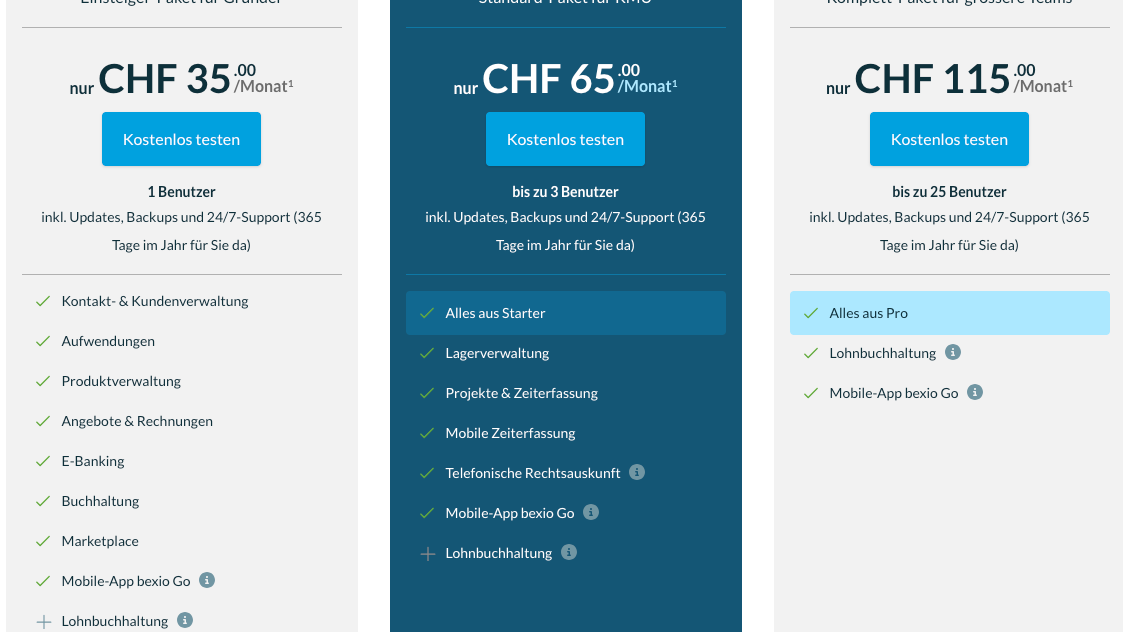The height and width of the screenshot is (632, 1123).
Task: Click the E-Banking feature entry
Action: [x=93, y=461]
